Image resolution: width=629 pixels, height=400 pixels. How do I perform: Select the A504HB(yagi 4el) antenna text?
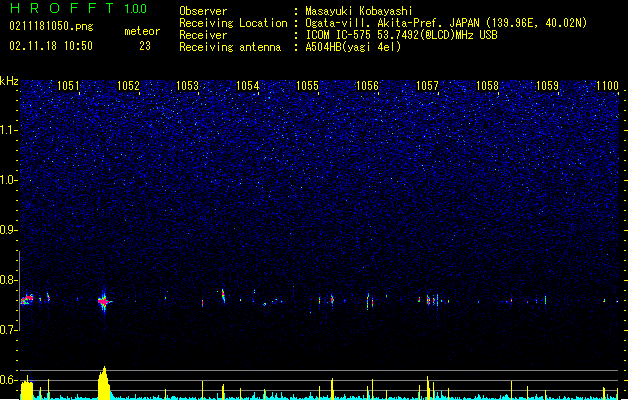click(x=353, y=47)
